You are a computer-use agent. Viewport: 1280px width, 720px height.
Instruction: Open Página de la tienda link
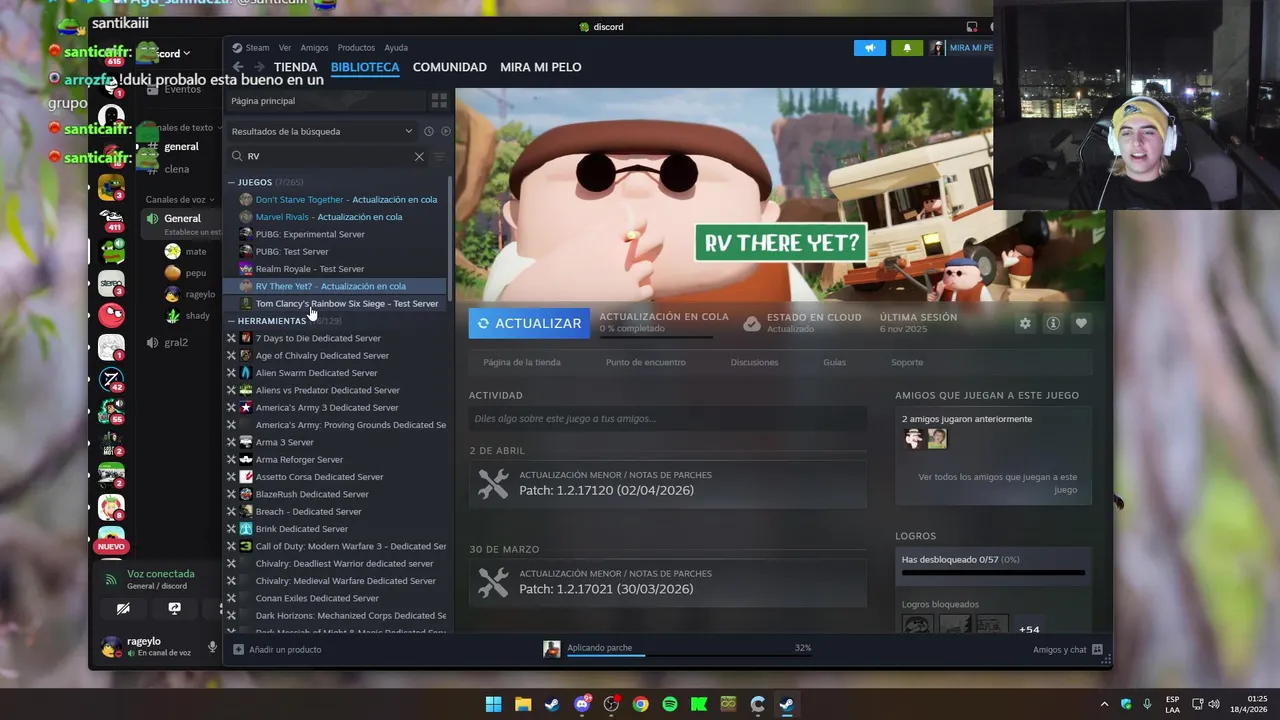tap(522, 362)
